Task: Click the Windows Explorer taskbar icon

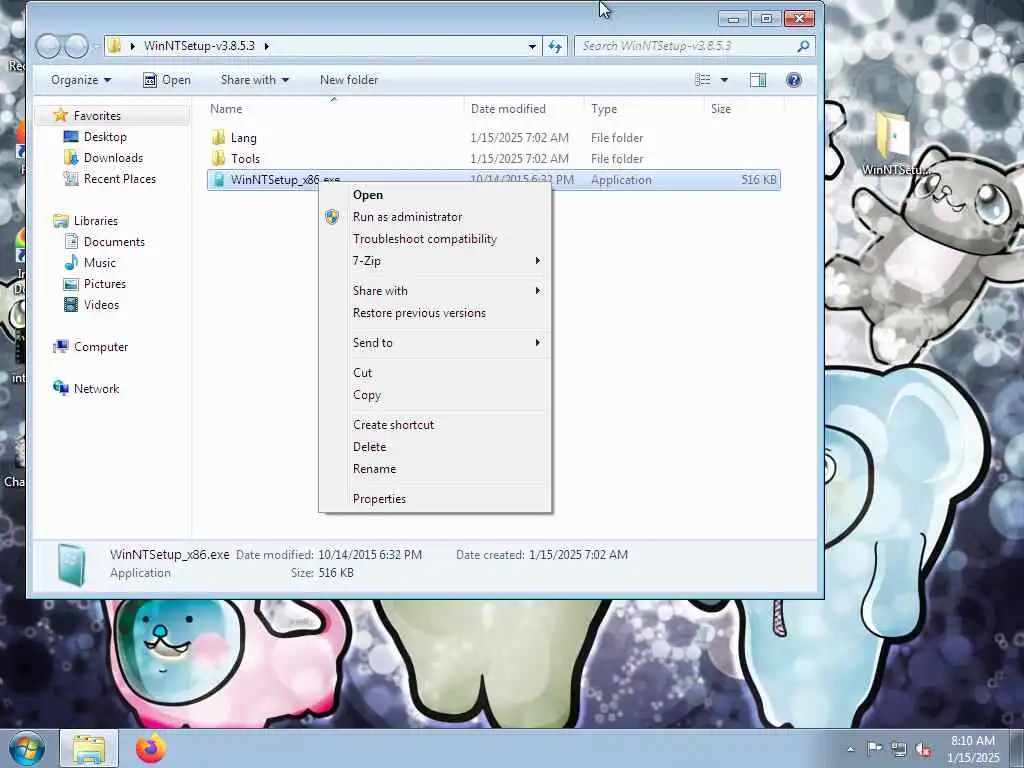Action: click(x=89, y=748)
